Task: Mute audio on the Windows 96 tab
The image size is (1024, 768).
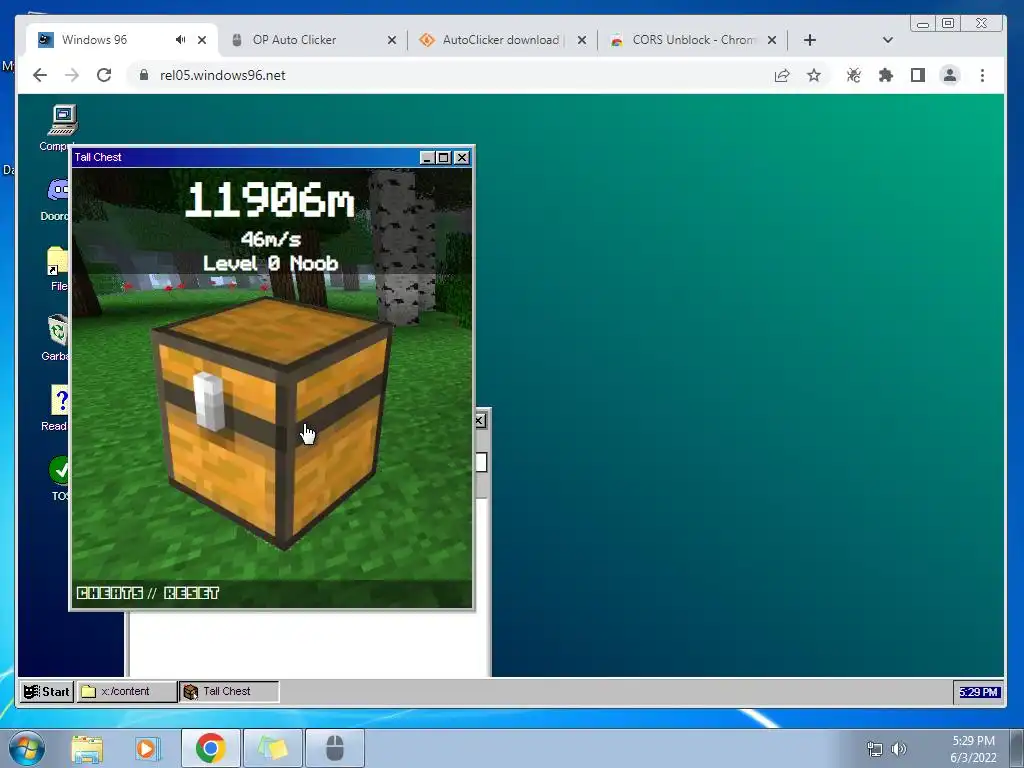Action: (x=180, y=40)
